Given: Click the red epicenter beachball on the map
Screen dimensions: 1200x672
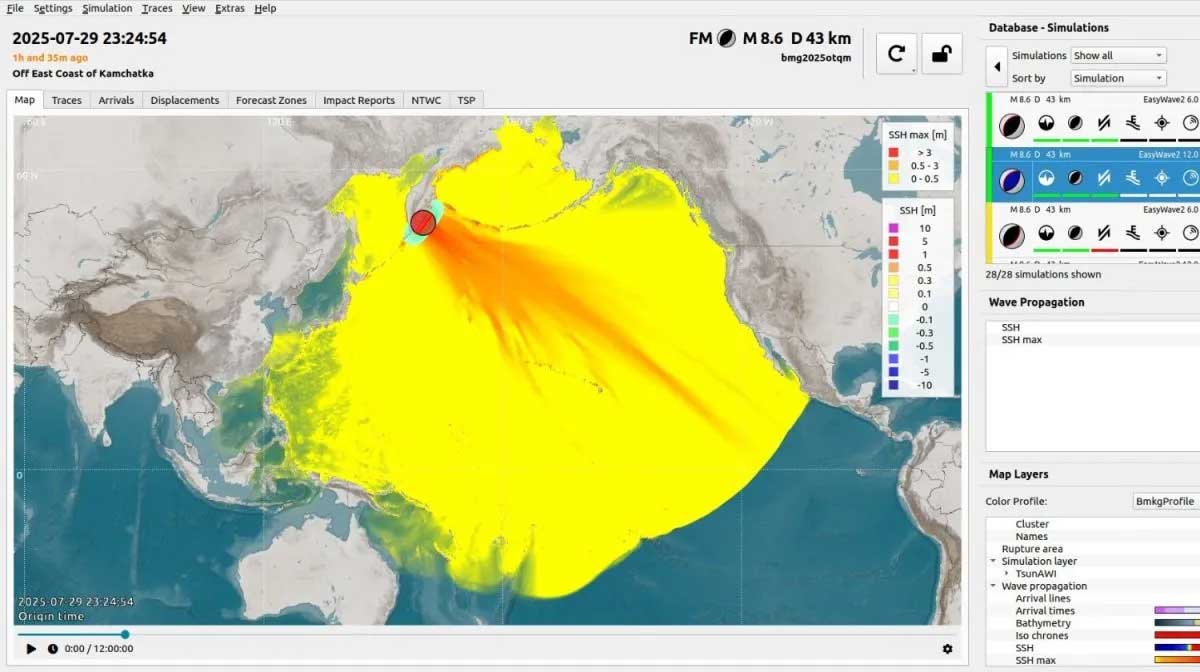Looking at the screenshot, I should click(x=423, y=222).
